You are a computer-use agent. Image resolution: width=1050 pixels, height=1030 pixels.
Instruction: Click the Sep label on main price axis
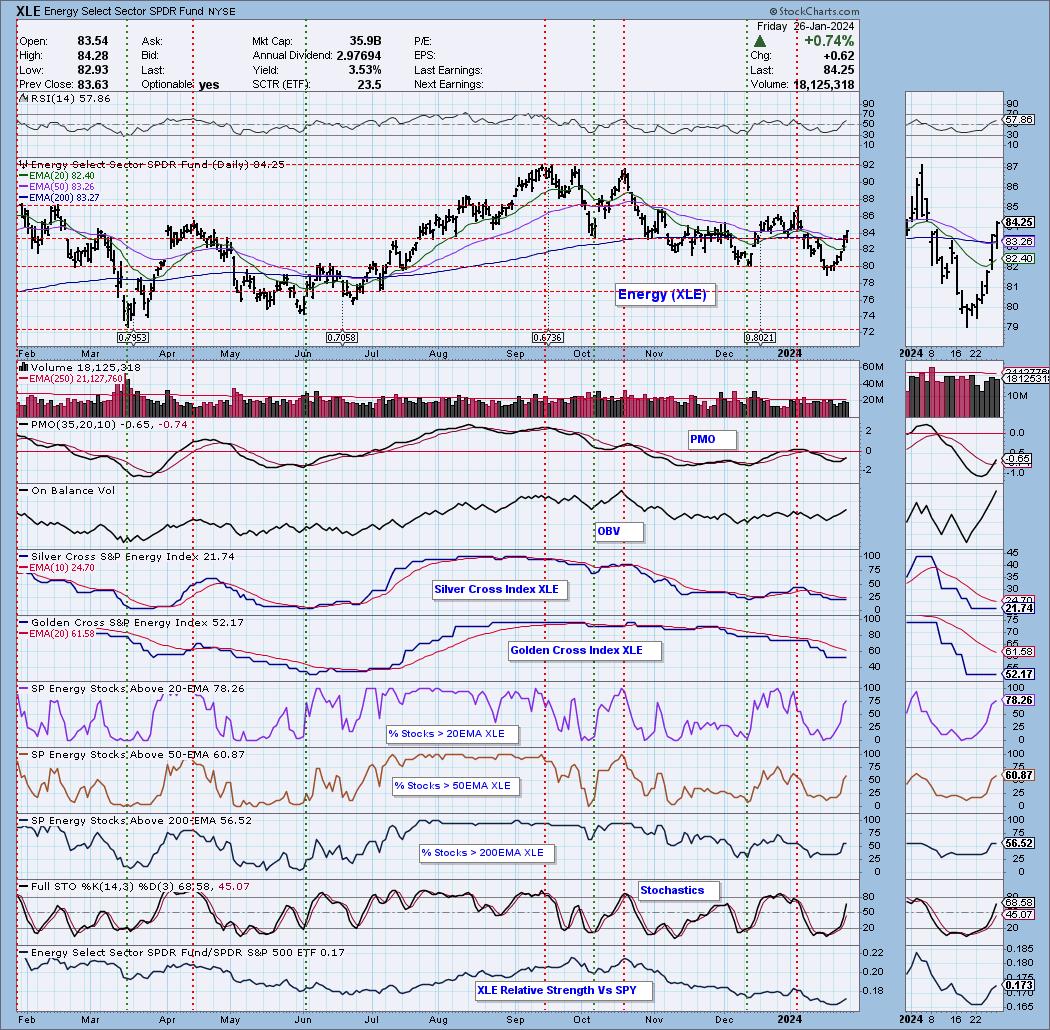click(x=515, y=354)
